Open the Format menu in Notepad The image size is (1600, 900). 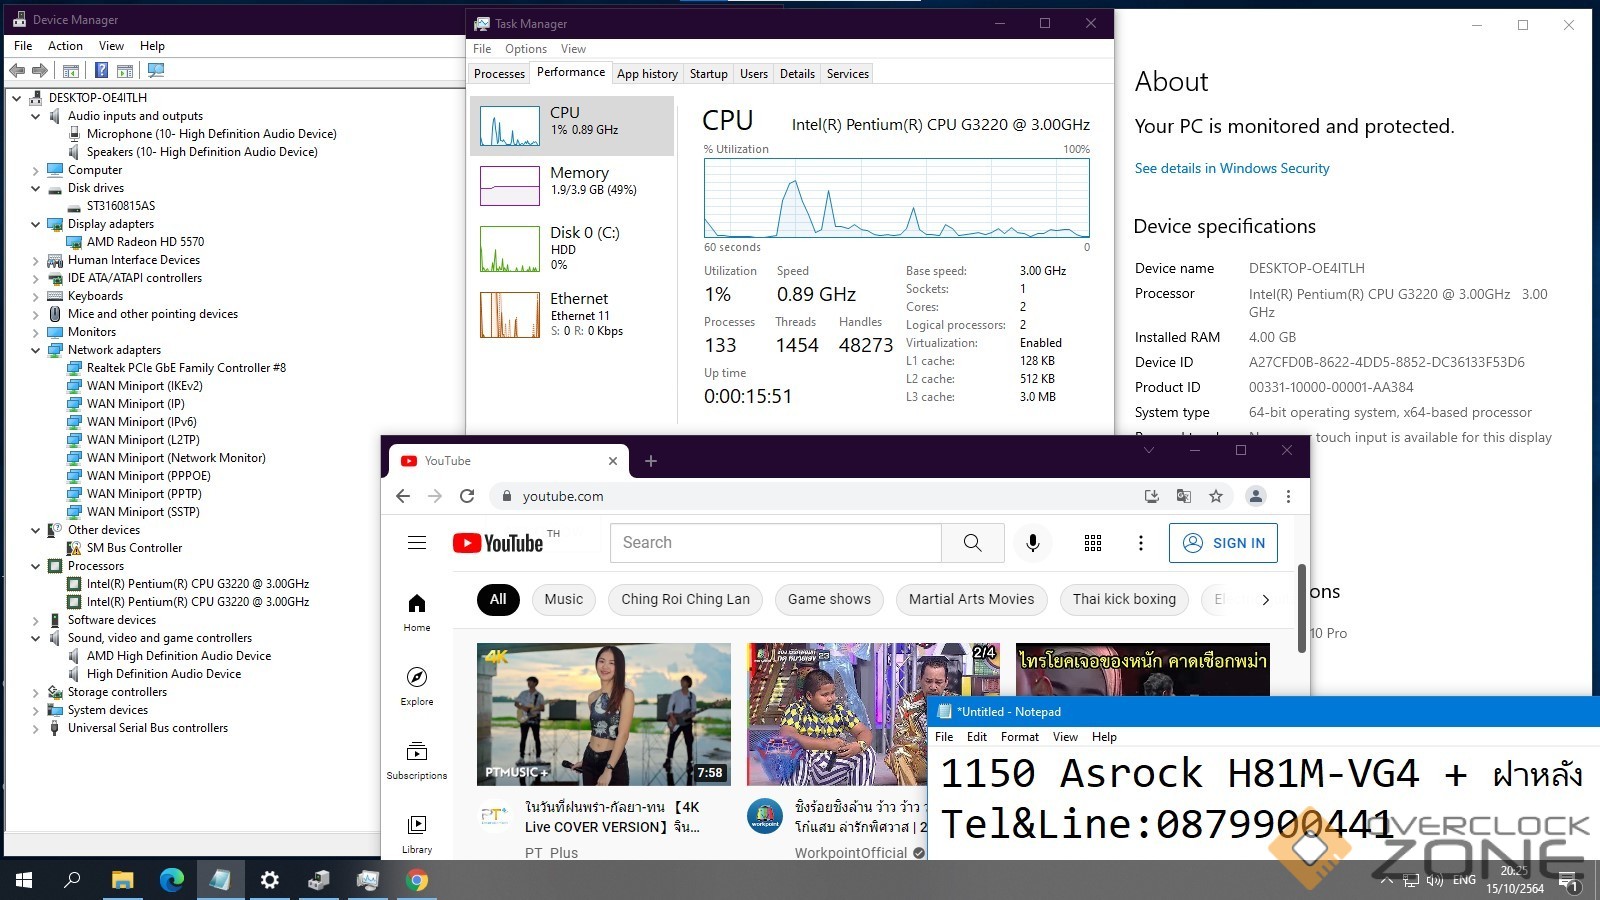coord(1019,737)
